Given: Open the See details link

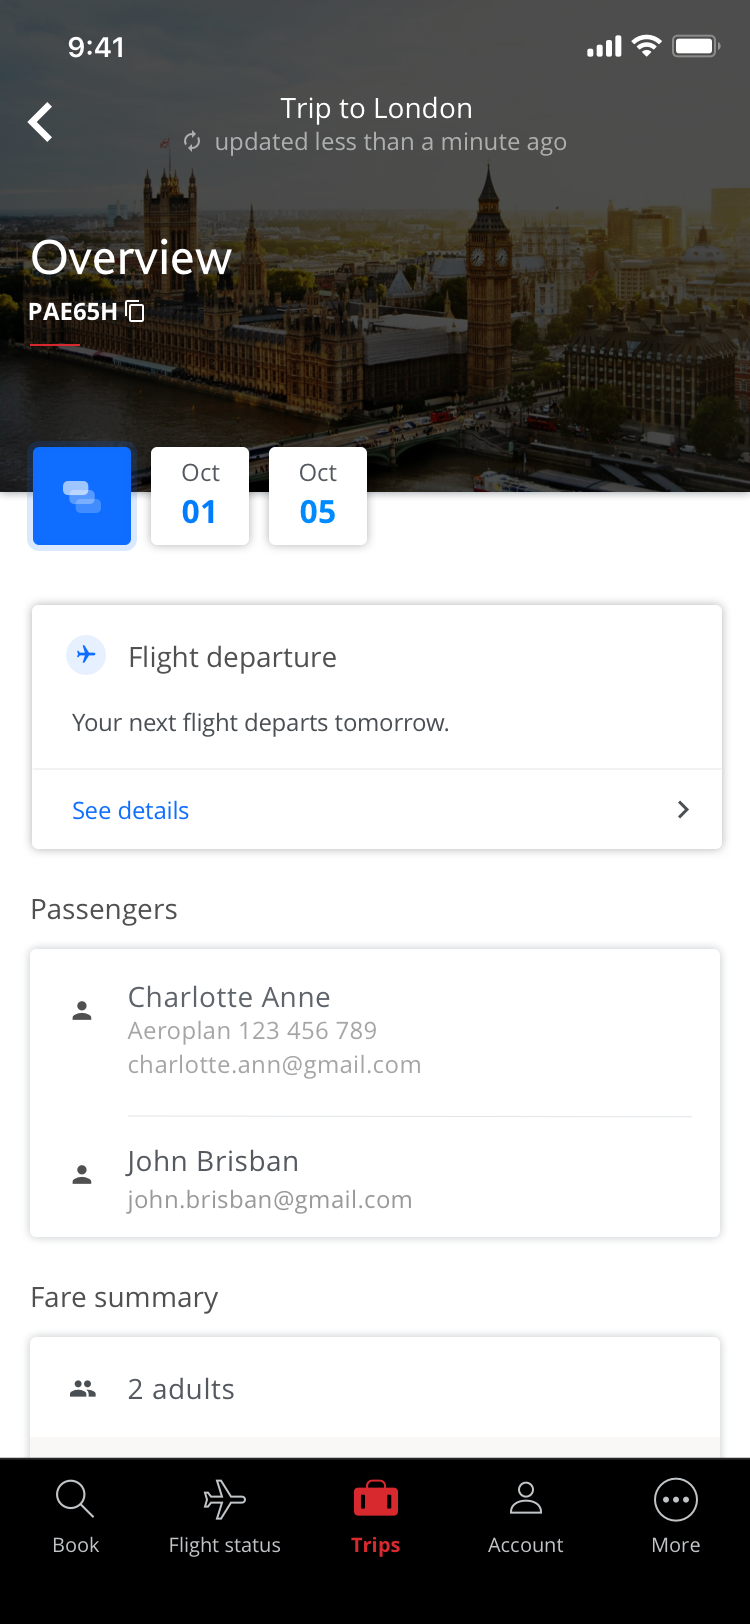Looking at the screenshot, I should [x=131, y=810].
